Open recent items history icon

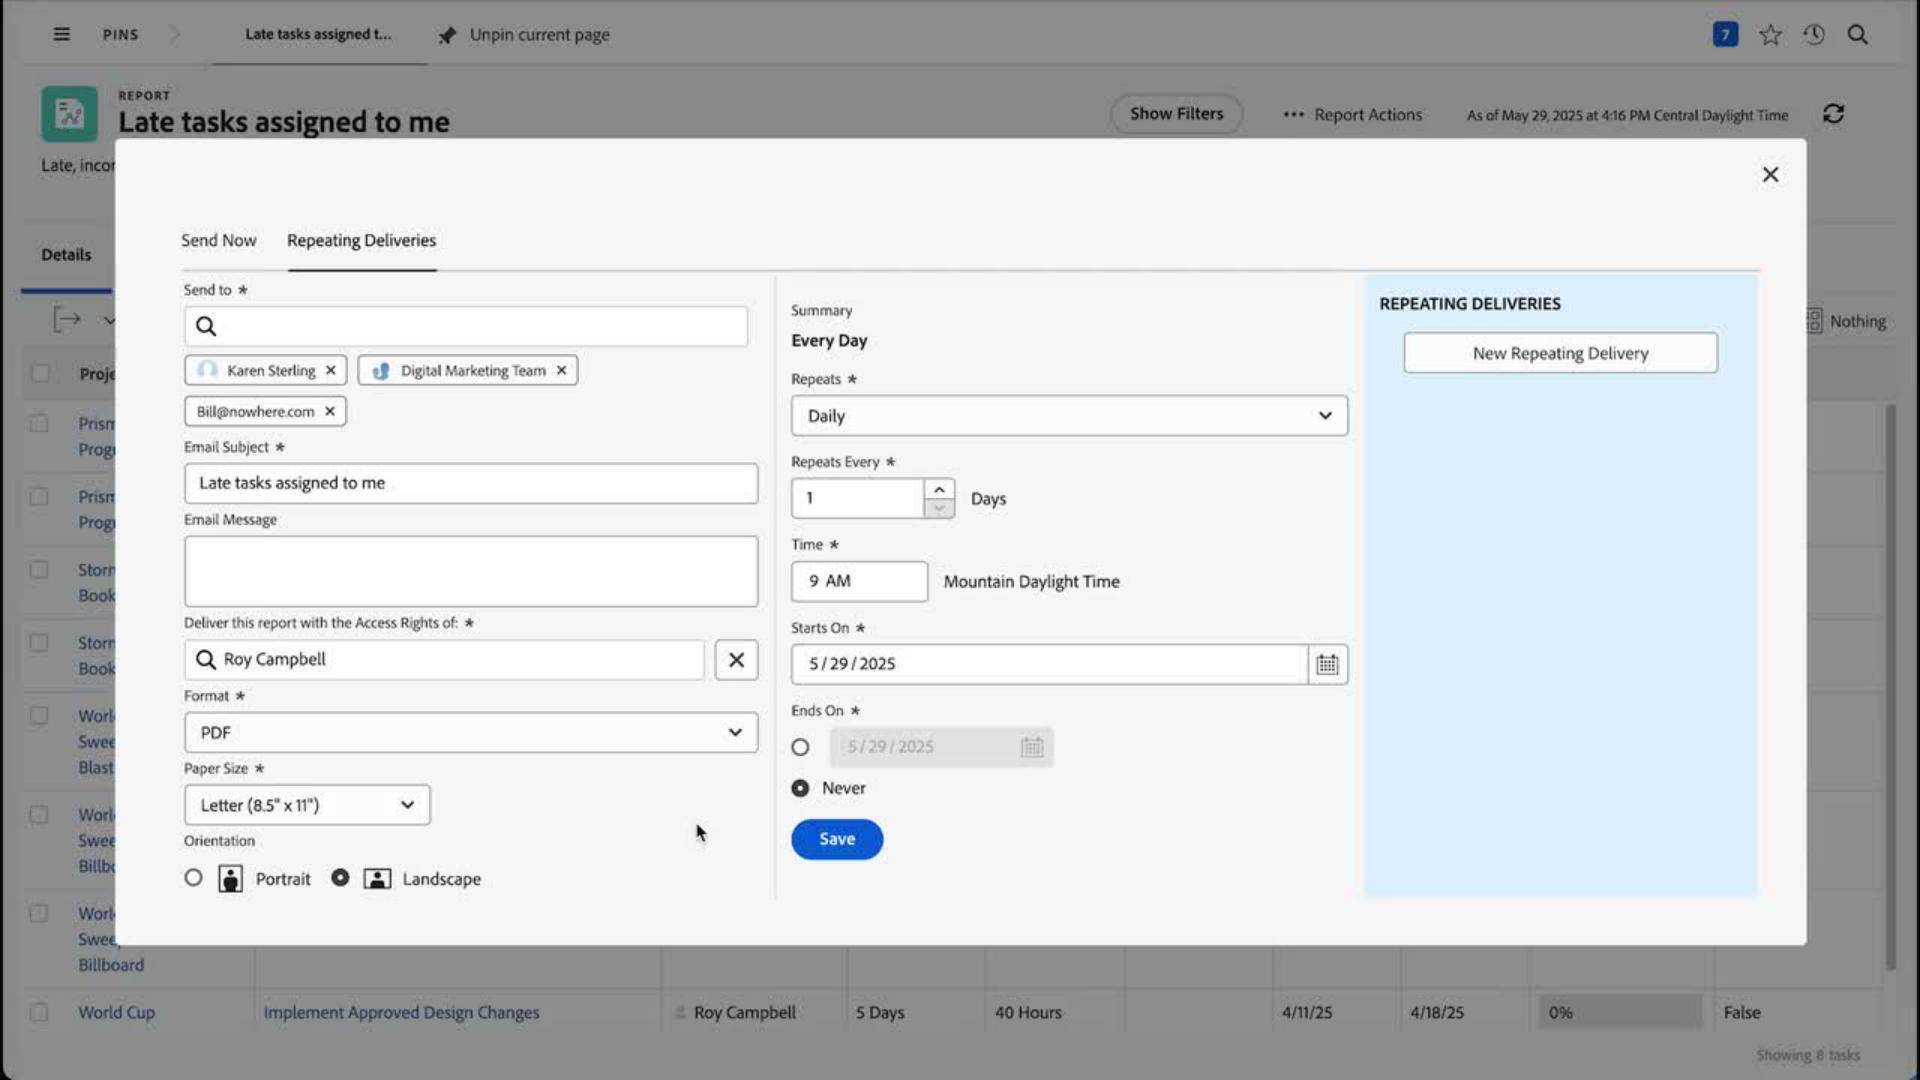[x=1813, y=34]
